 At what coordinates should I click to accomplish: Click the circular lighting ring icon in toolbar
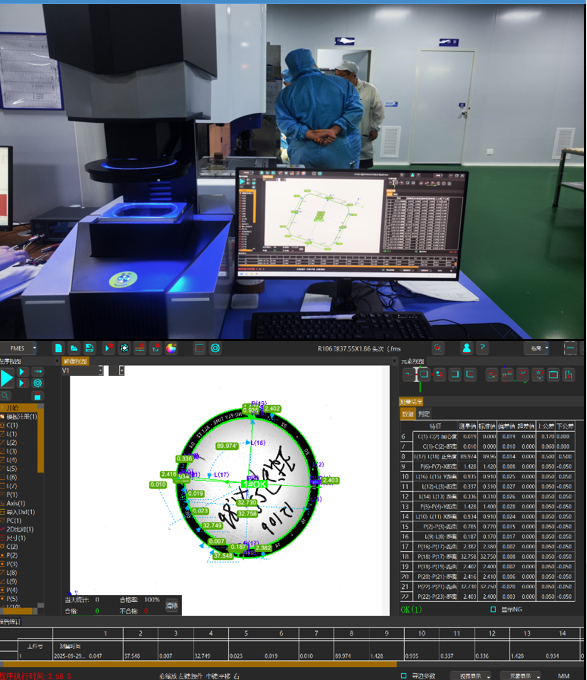[124, 348]
